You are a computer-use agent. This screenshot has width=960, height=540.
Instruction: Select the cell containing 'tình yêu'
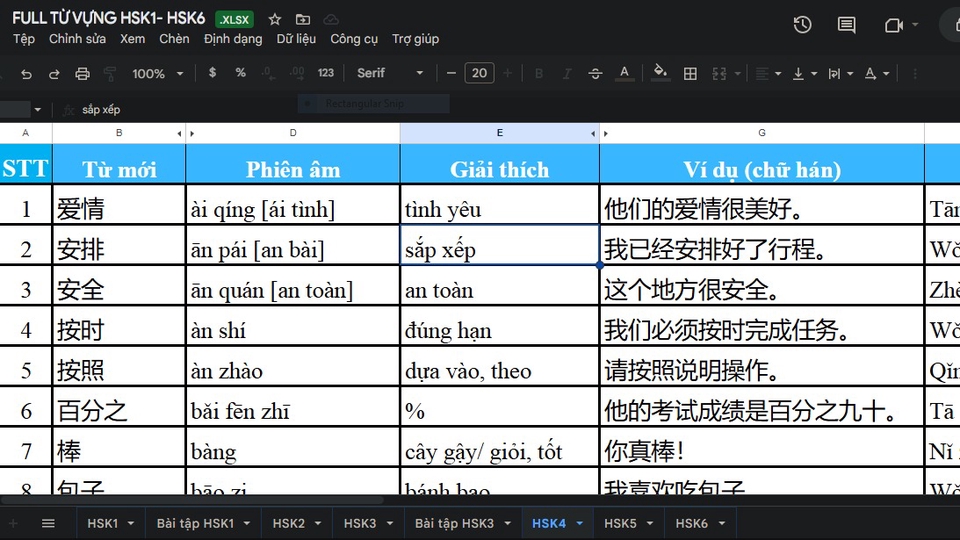tap(499, 209)
